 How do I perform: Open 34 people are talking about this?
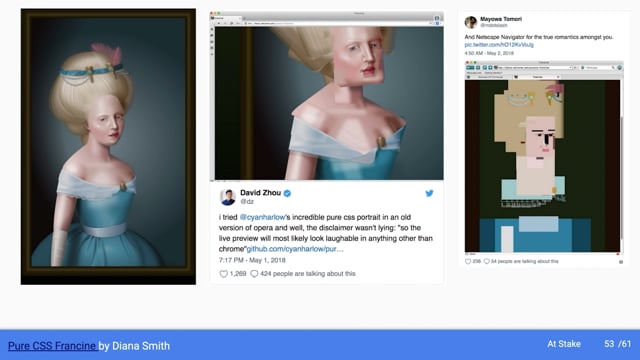pos(524,261)
